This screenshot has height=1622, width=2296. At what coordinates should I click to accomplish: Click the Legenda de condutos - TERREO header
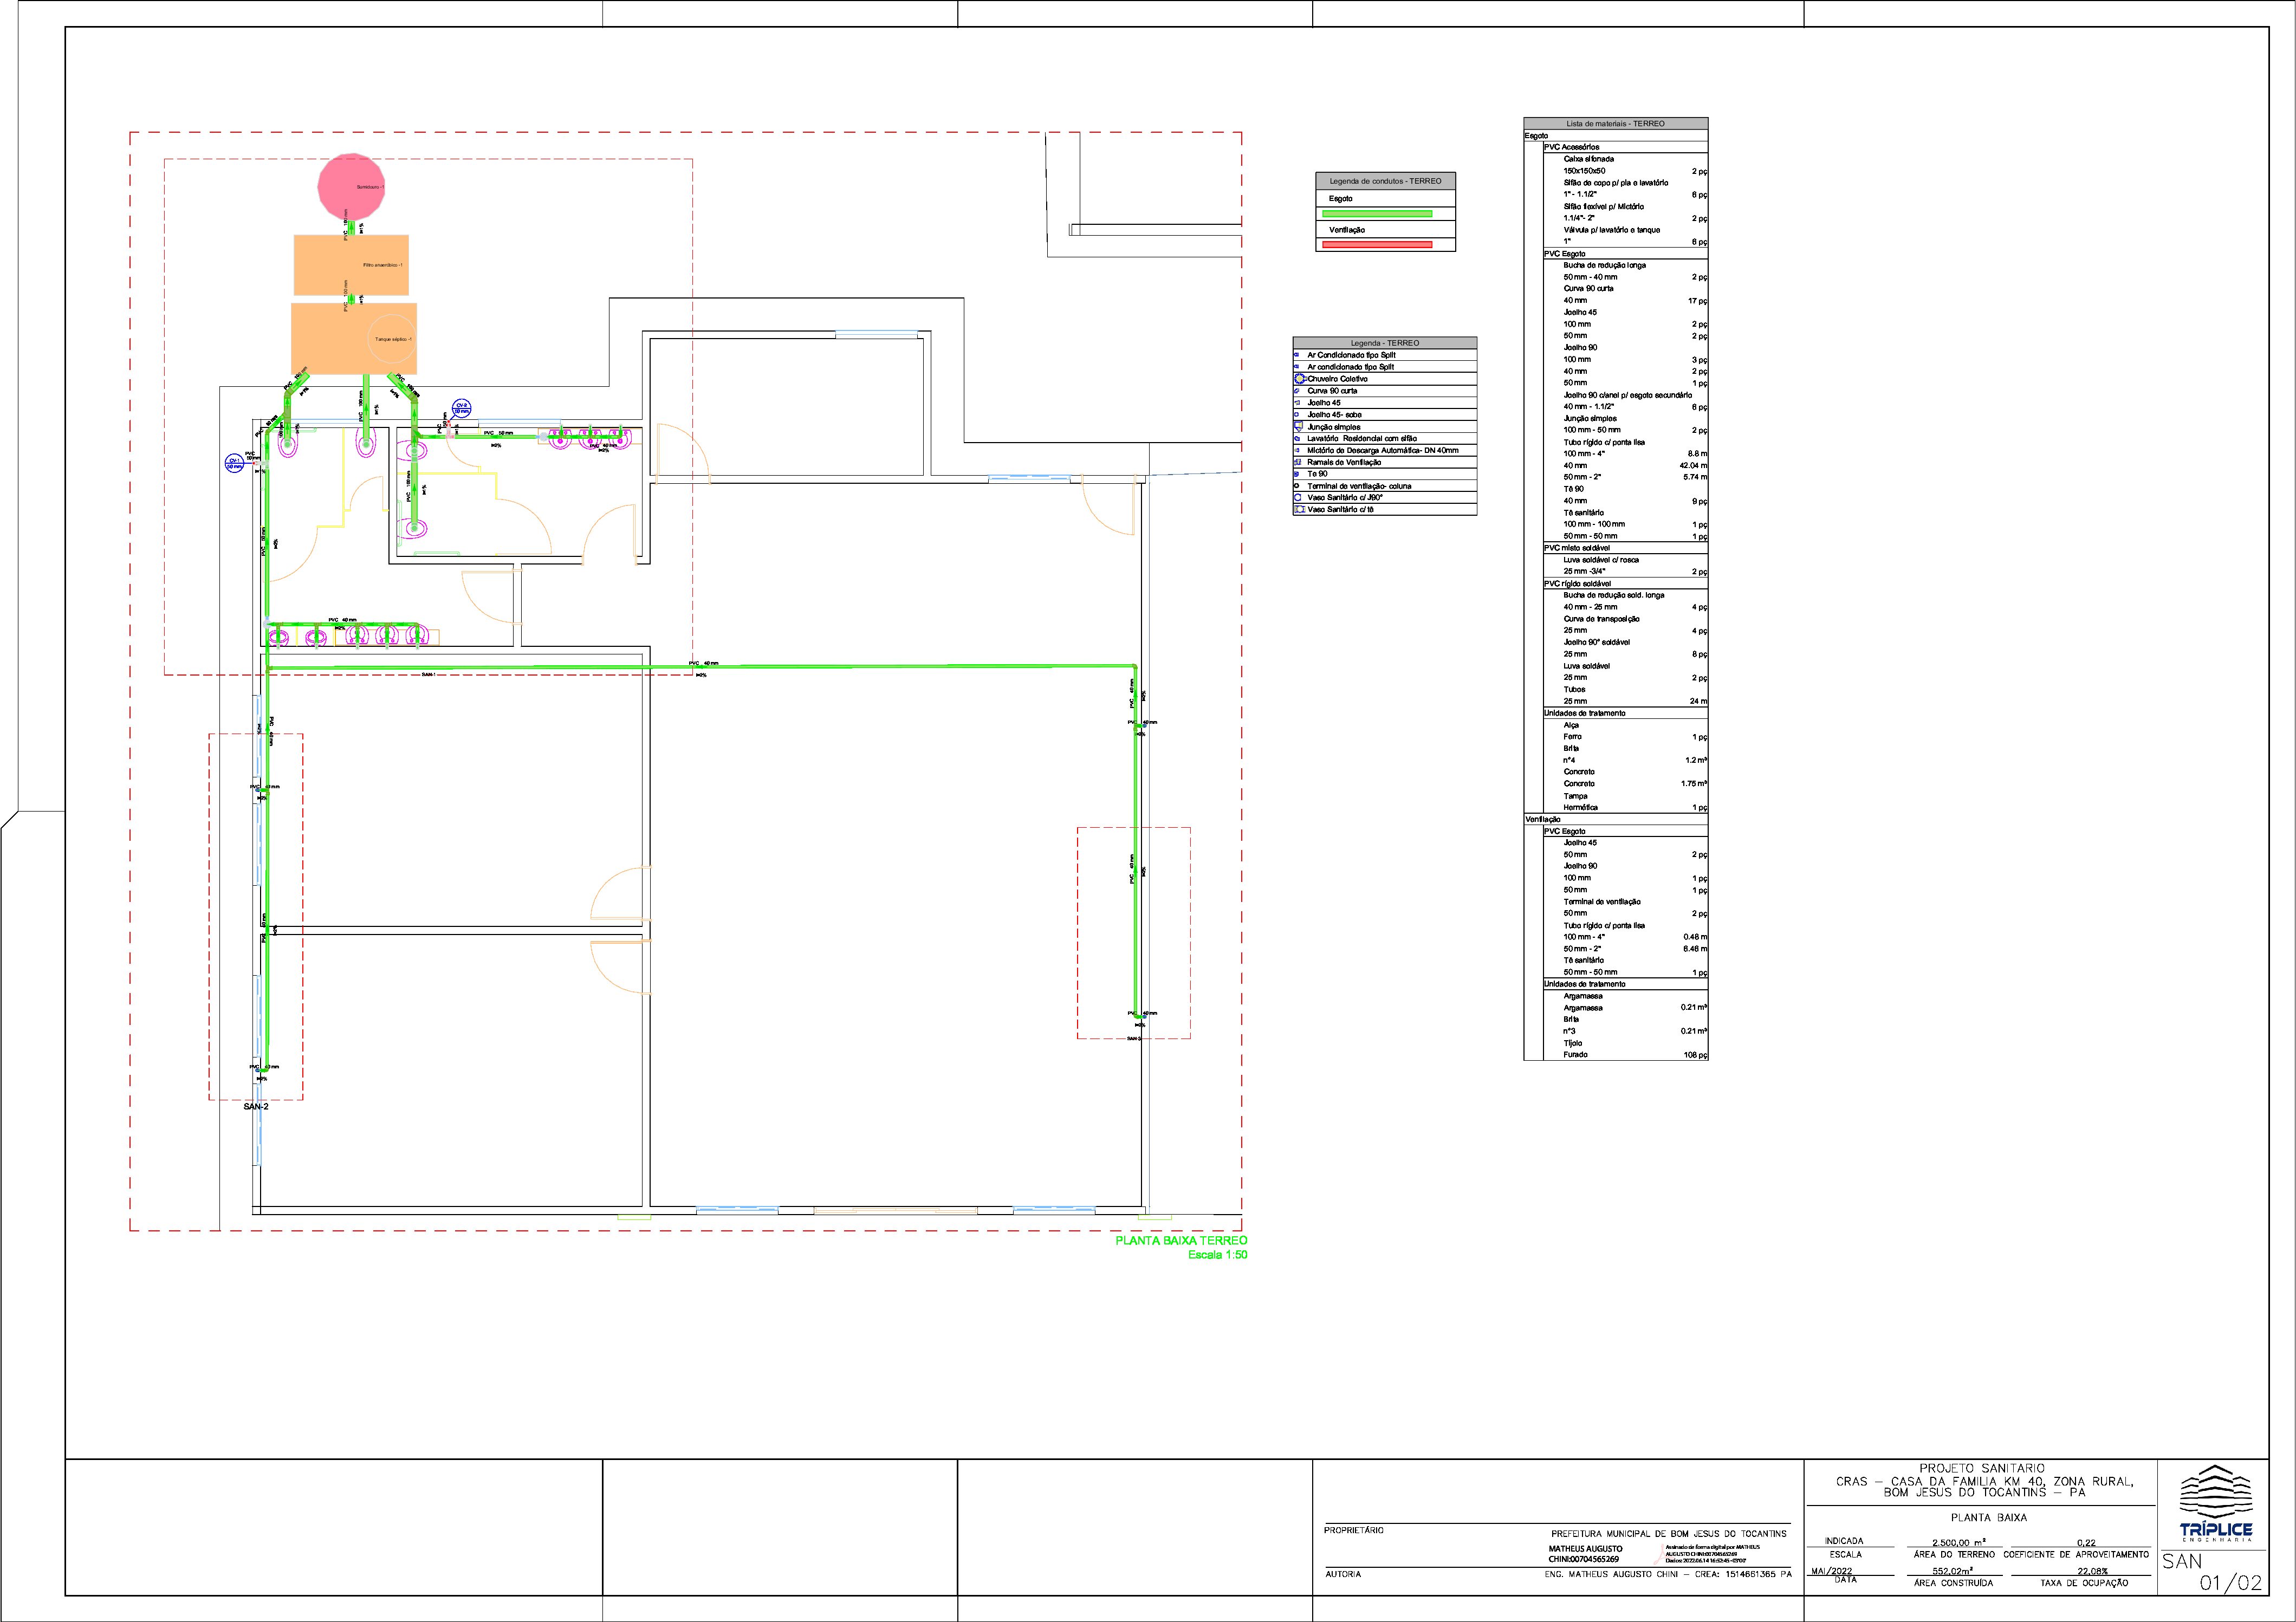coord(1385,181)
